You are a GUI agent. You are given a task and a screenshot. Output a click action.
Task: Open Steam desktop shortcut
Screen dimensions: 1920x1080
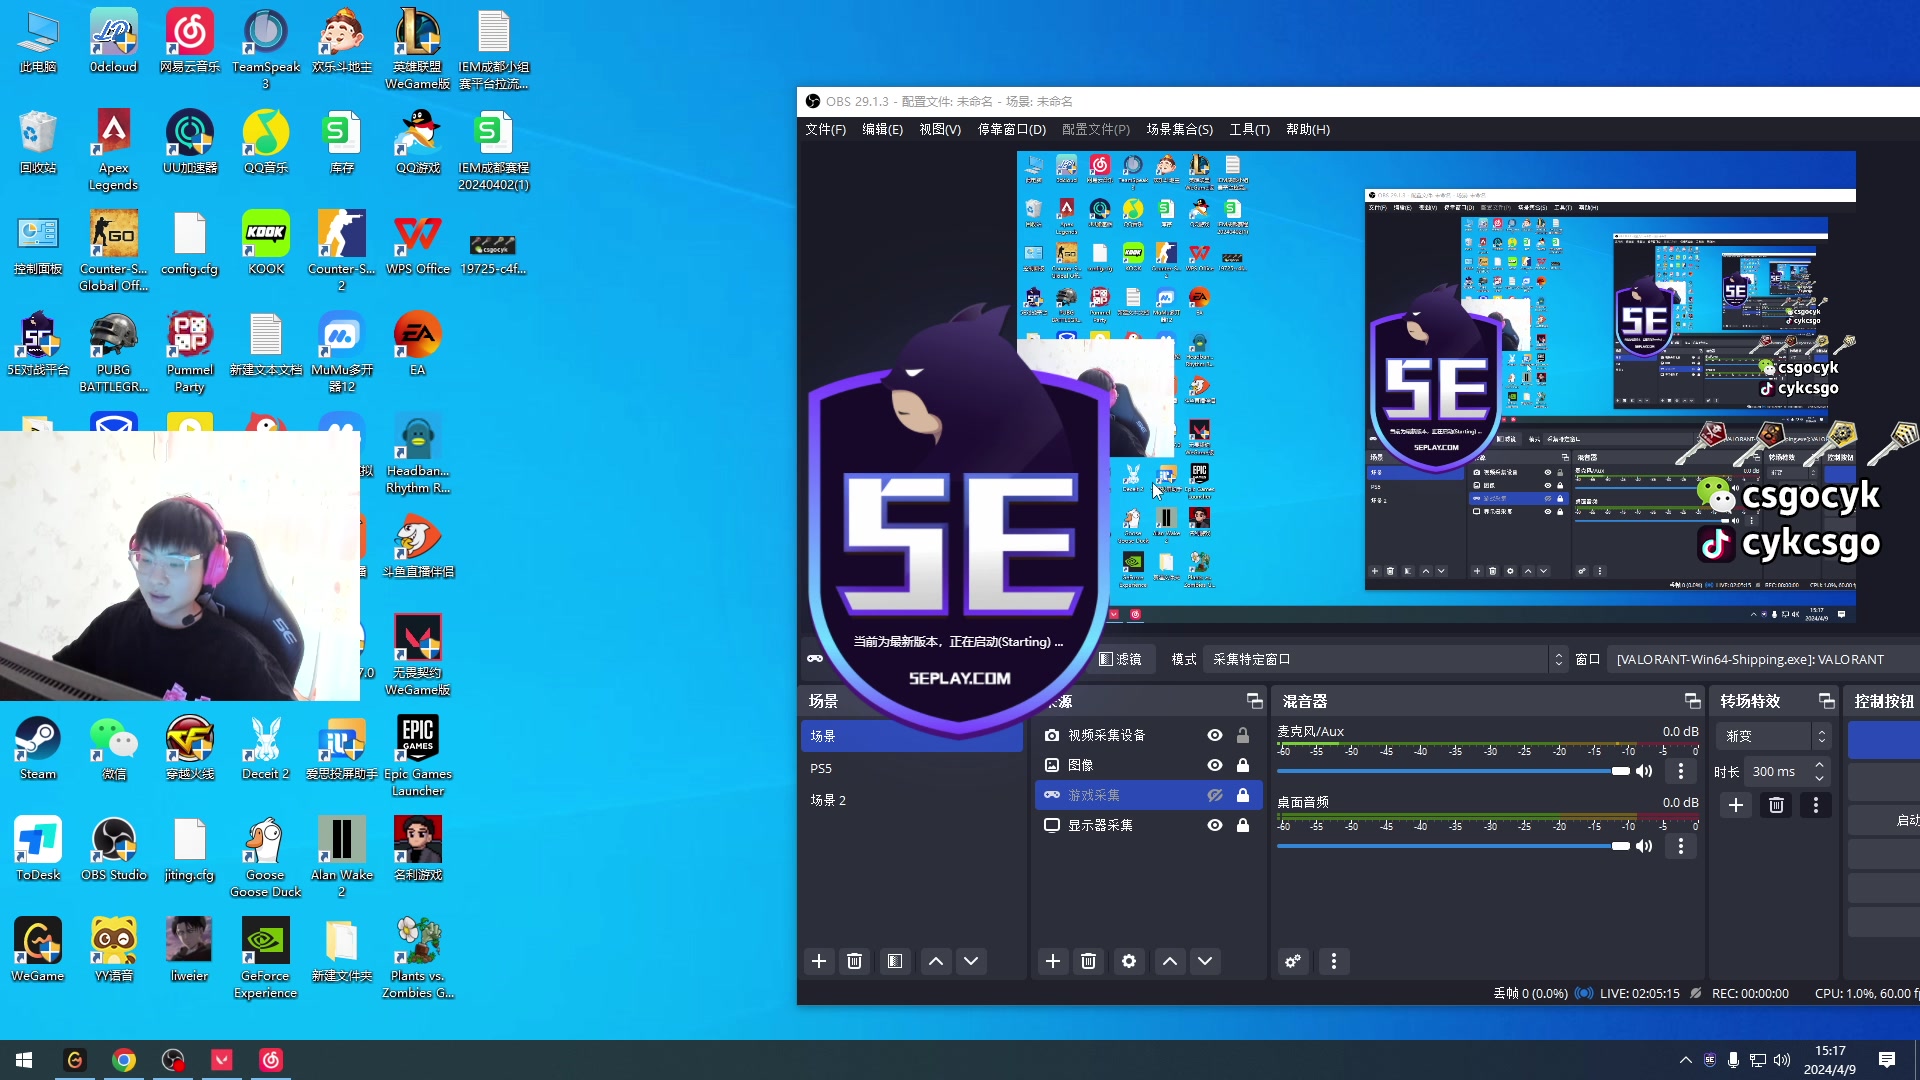(x=38, y=749)
